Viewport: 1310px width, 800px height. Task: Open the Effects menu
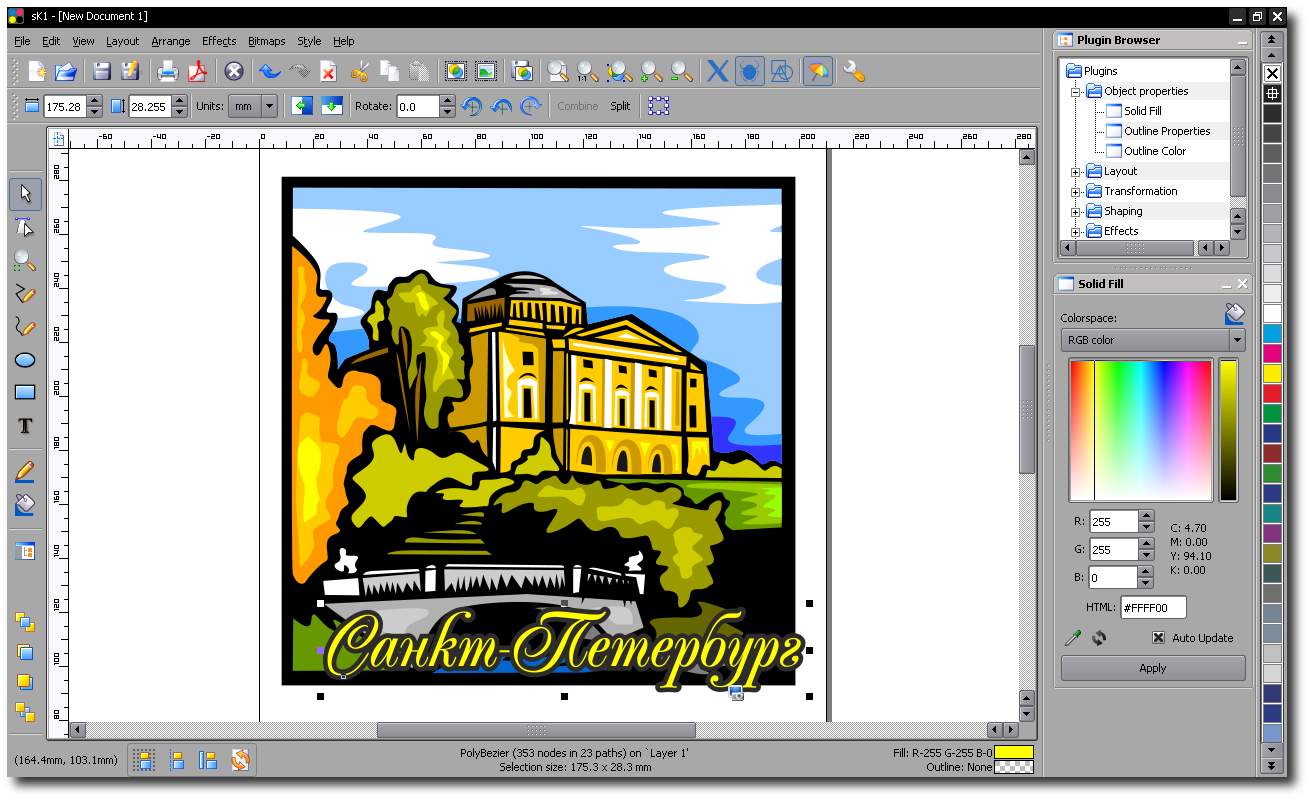(x=219, y=41)
